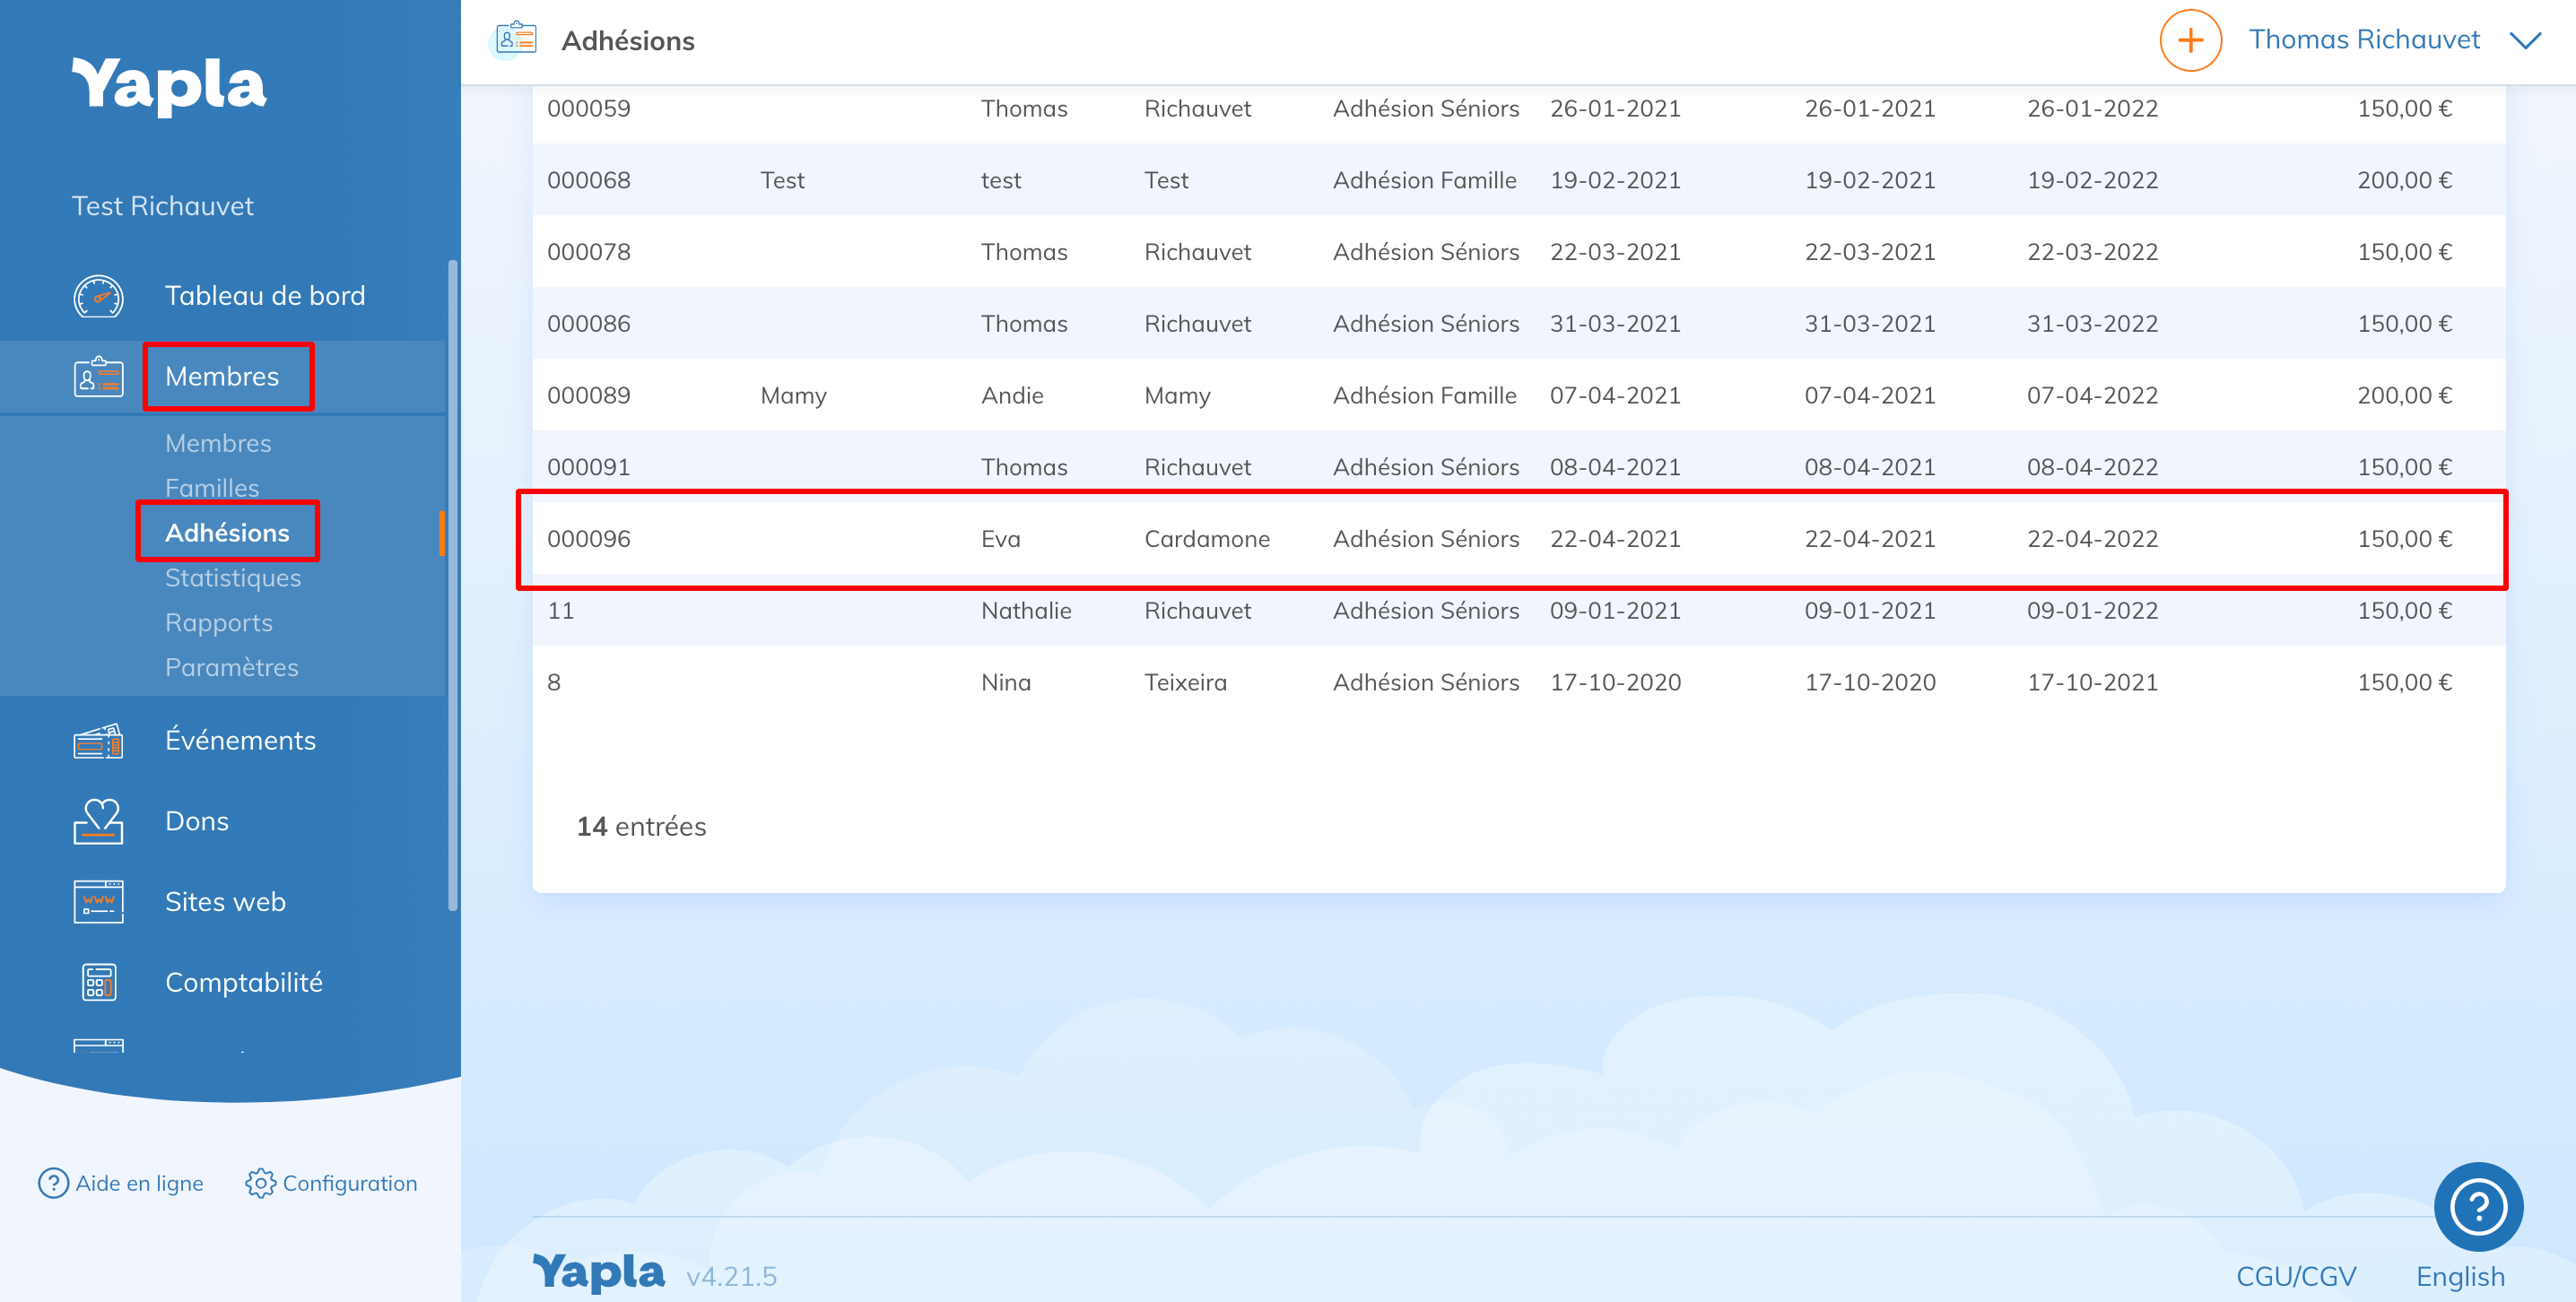Screen dimensions: 2576x1302
Task: Click the Événements ticket icon
Action: click(98, 741)
